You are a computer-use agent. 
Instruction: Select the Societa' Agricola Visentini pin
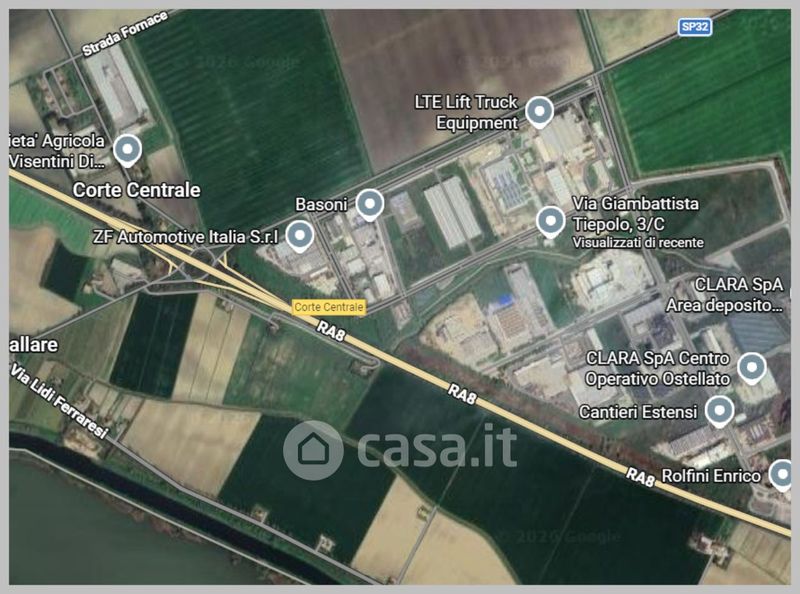click(127, 151)
